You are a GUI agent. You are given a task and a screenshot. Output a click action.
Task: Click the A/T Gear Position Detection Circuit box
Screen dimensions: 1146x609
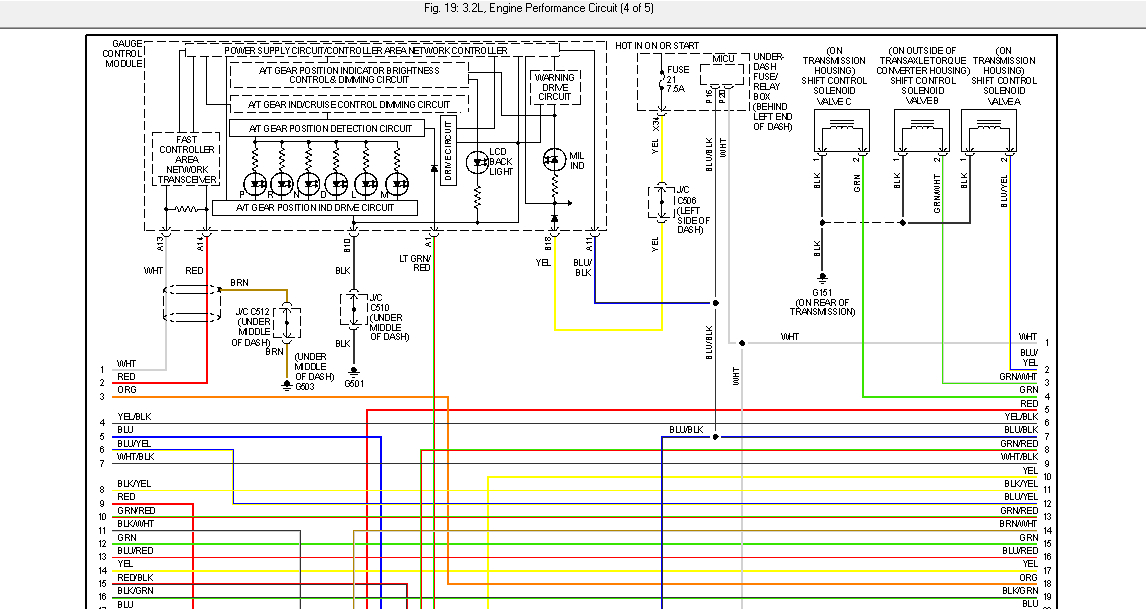tap(328, 128)
